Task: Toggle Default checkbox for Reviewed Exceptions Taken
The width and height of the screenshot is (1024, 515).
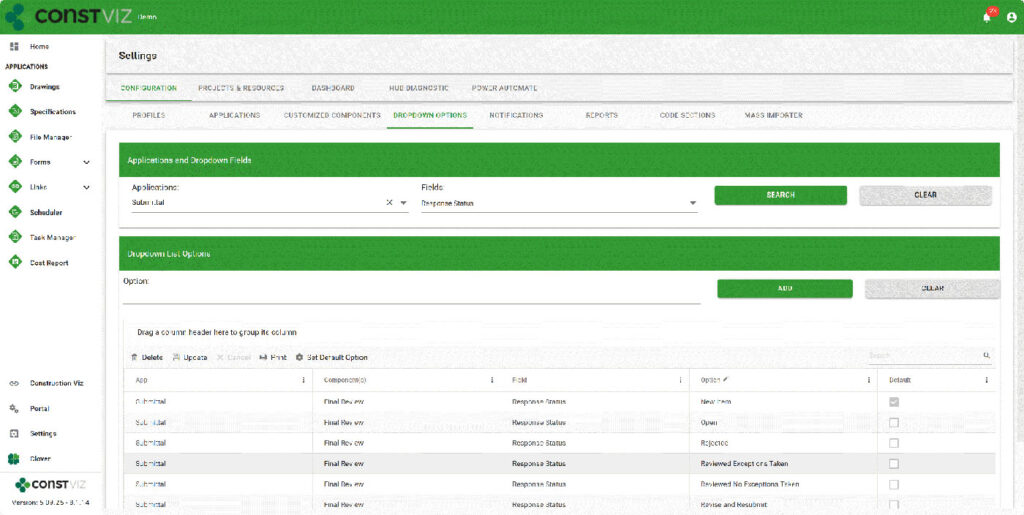Action: tap(894, 464)
